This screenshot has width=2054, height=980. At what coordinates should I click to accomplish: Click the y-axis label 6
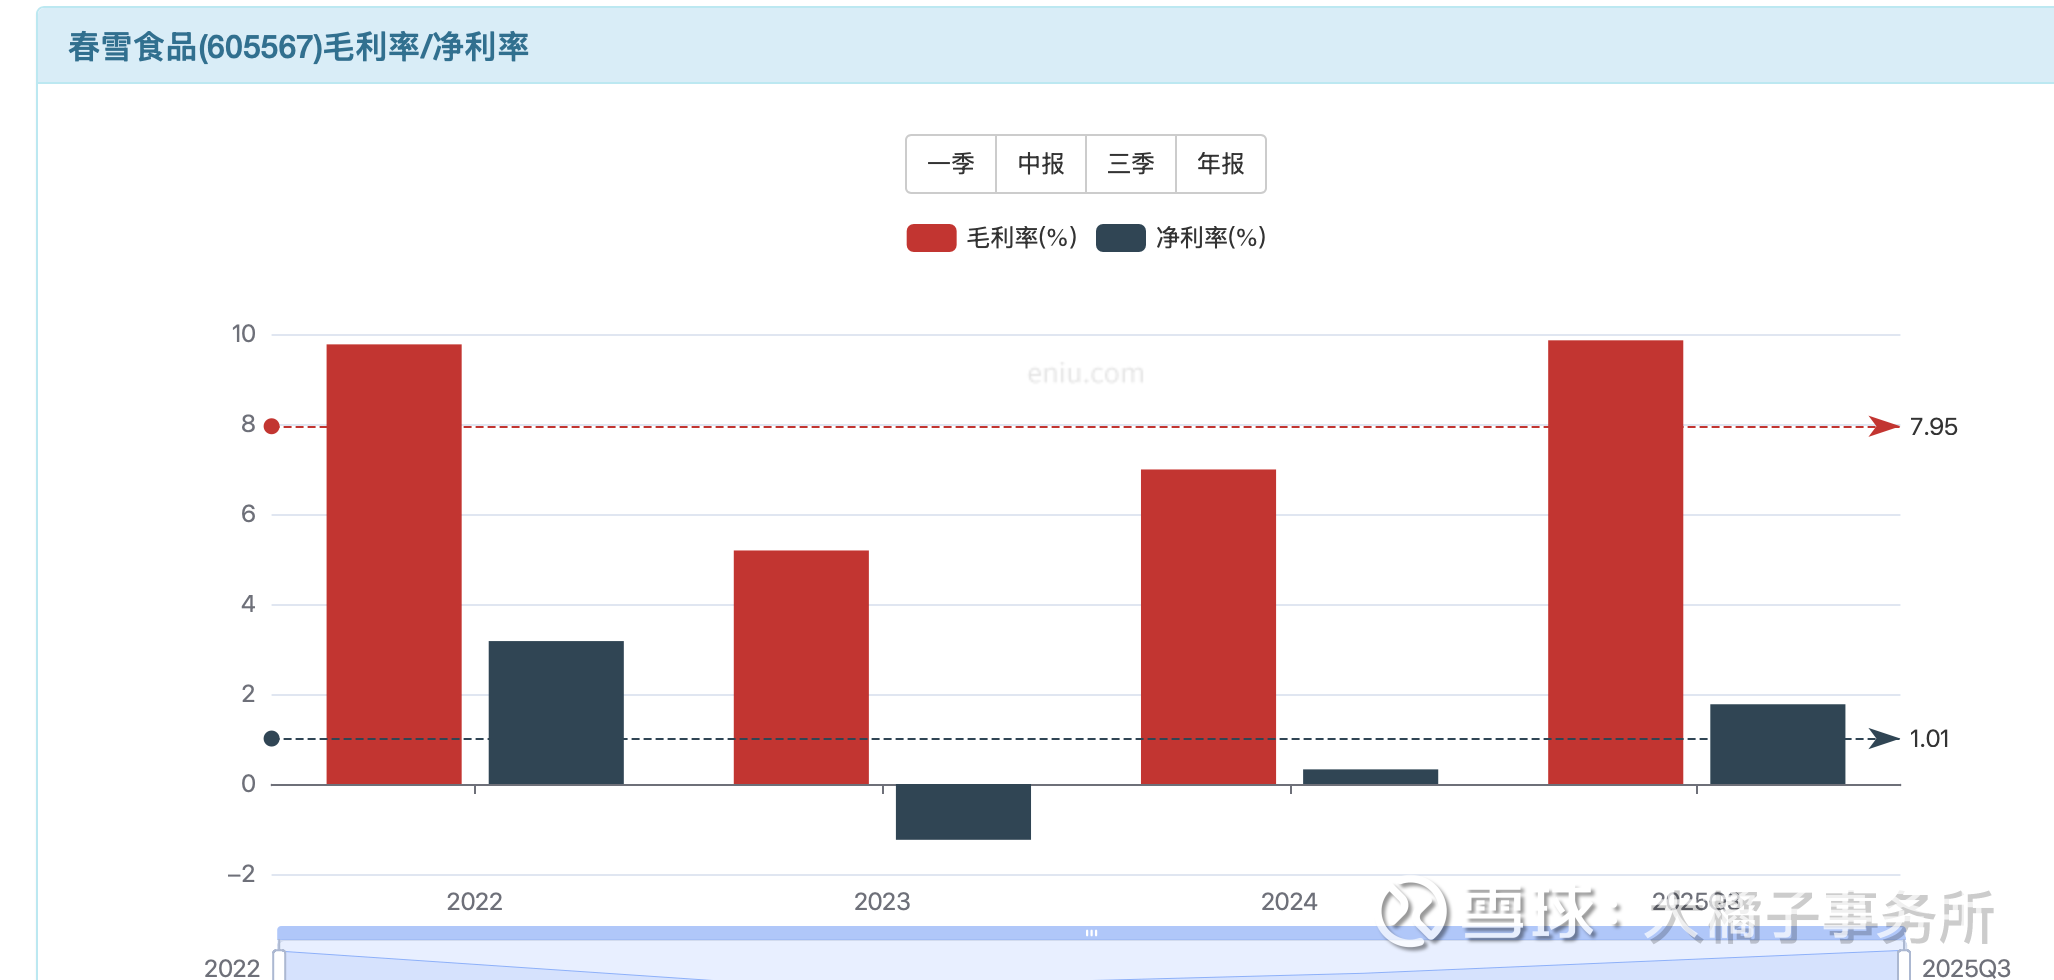(248, 514)
